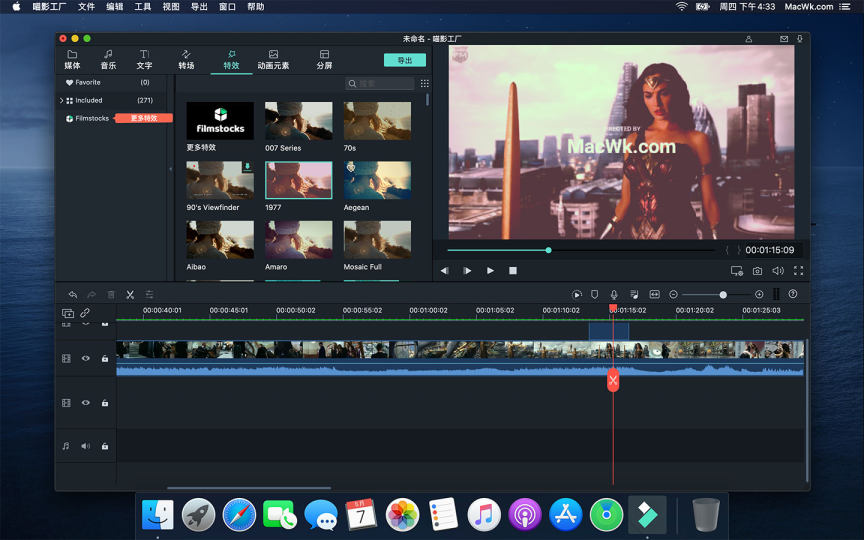Image resolution: width=864 pixels, height=540 pixels.
Task: Play the preview video
Action: (490, 271)
